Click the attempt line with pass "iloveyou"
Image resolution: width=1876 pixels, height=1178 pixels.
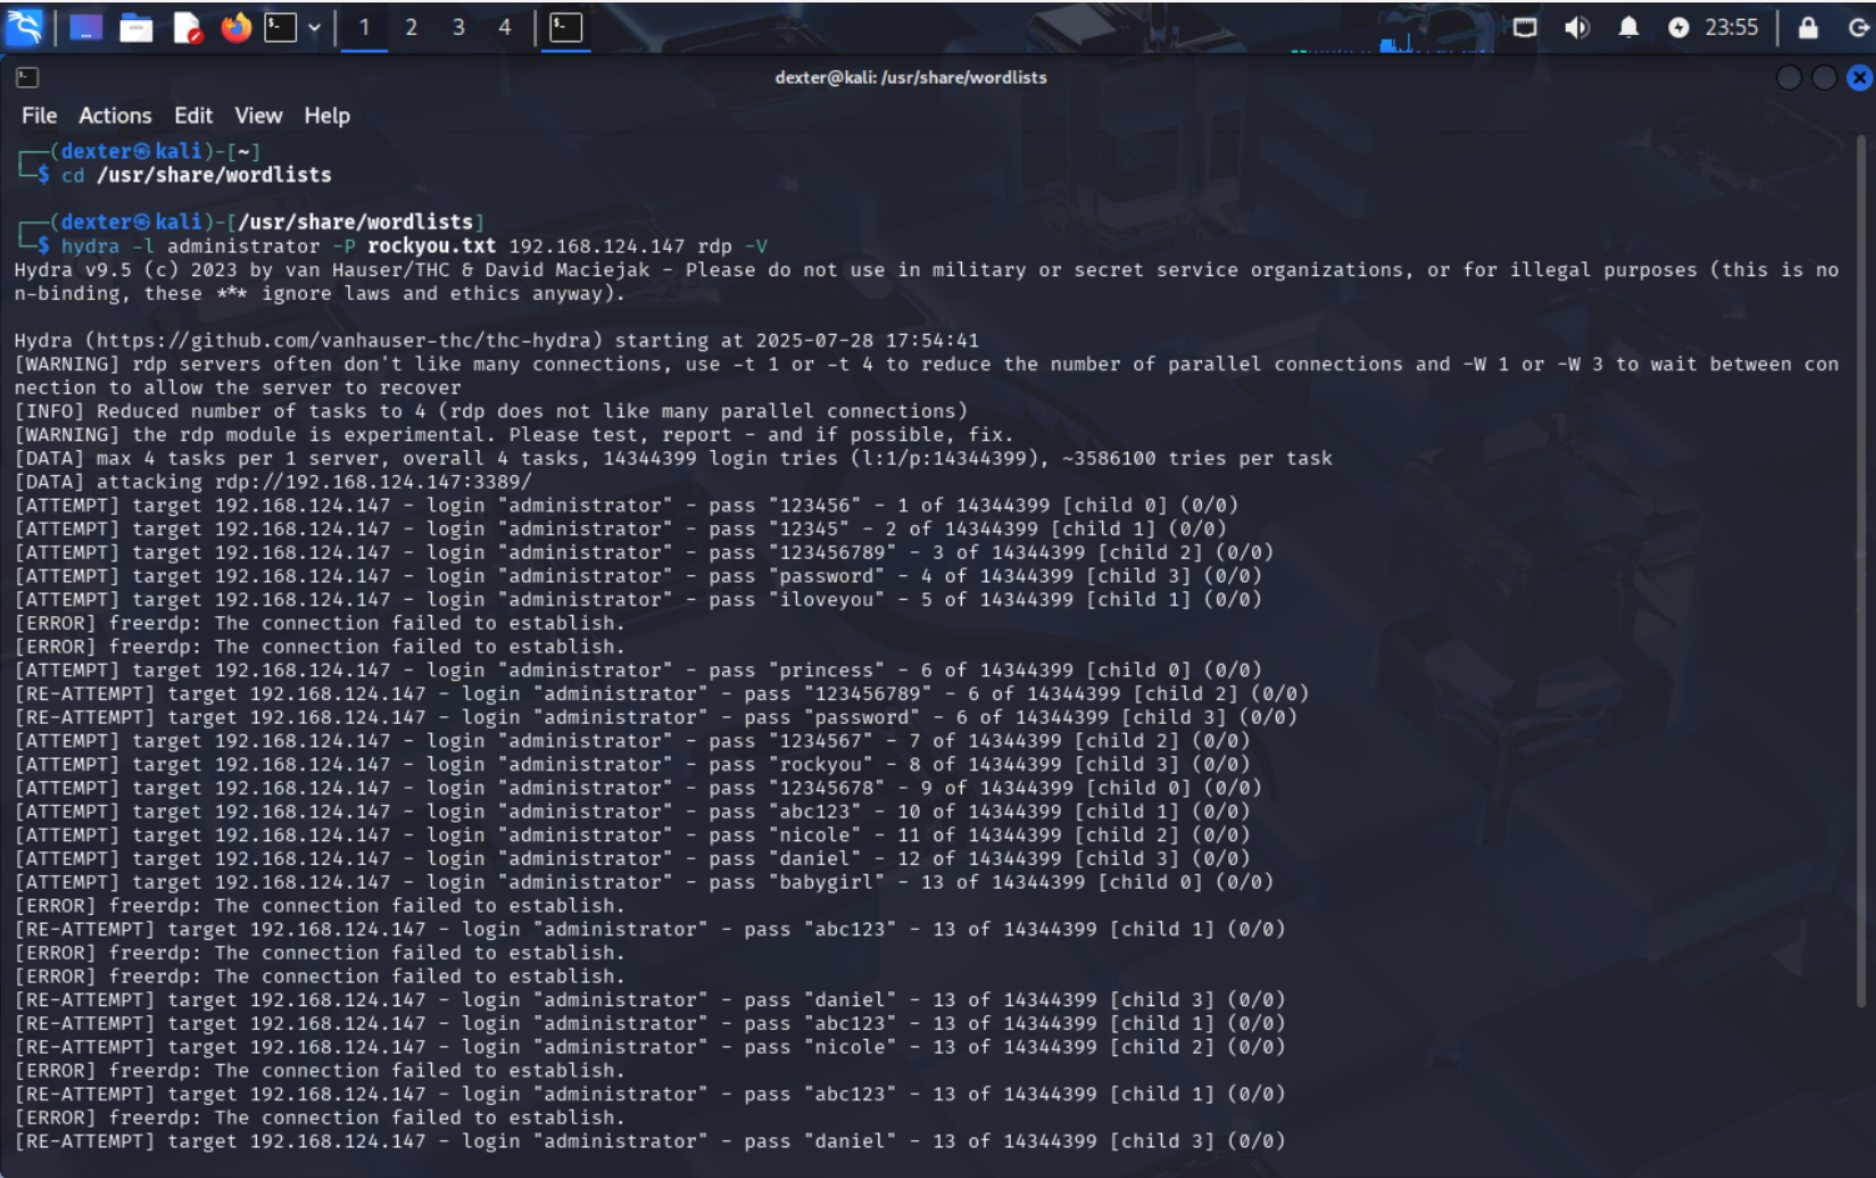coord(638,600)
